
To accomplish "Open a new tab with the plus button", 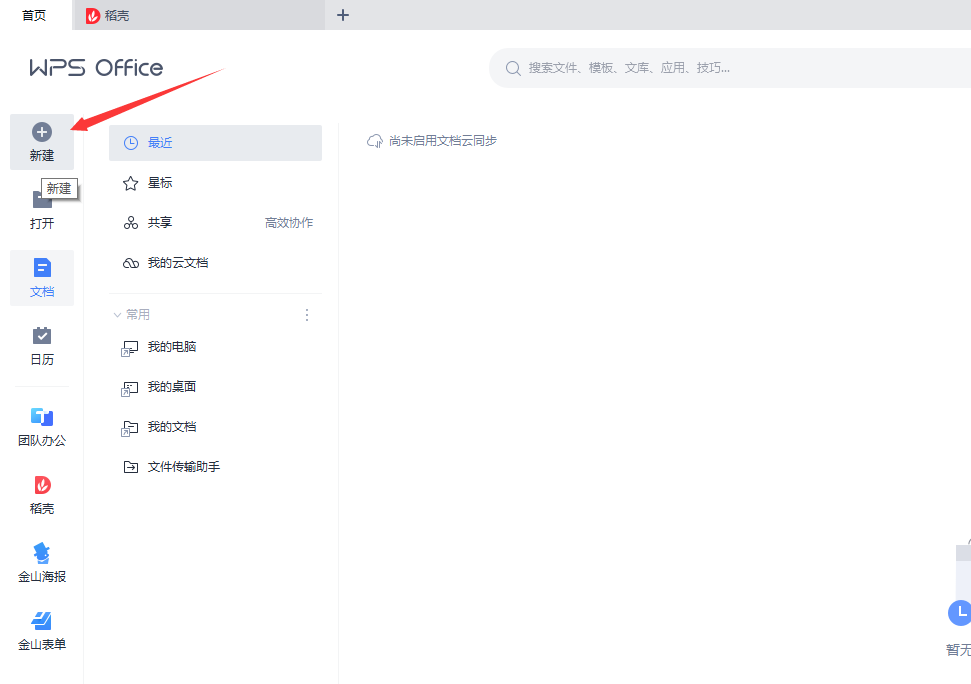I will (x=343, y=15).
